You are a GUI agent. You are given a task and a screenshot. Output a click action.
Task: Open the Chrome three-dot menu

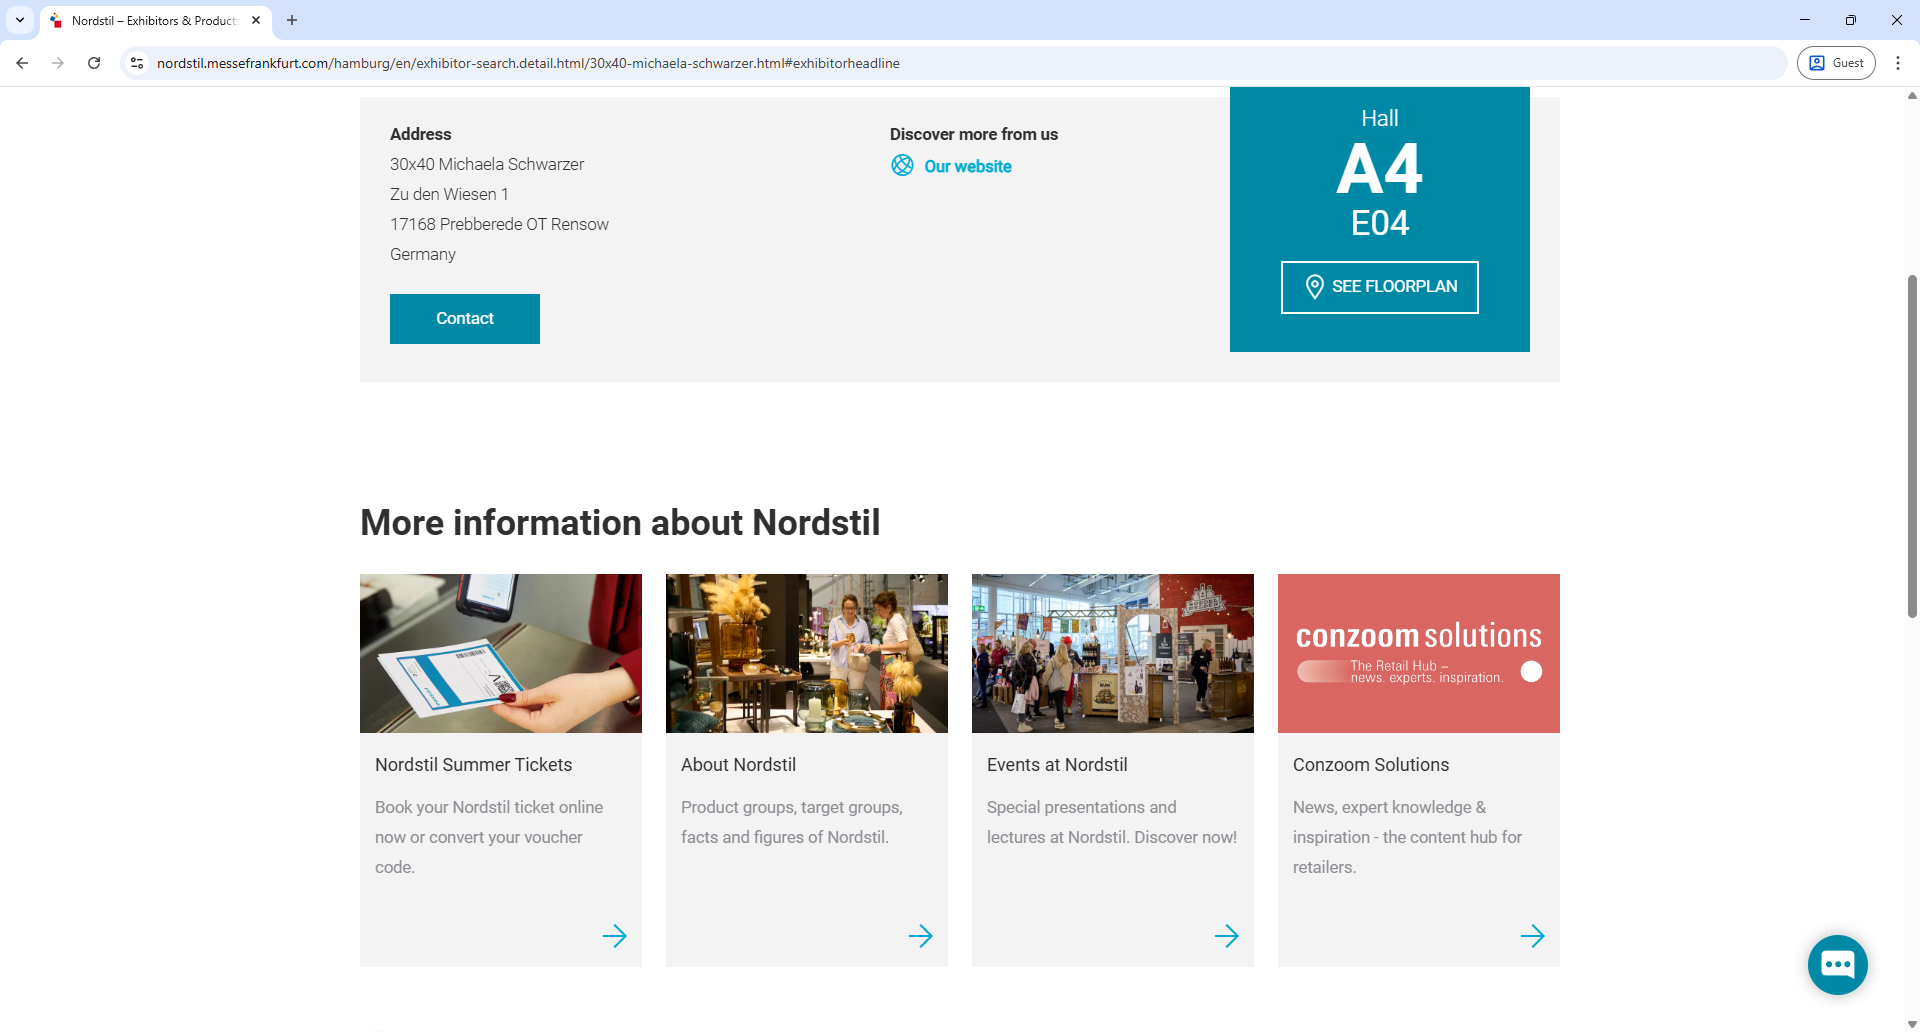1898,63
